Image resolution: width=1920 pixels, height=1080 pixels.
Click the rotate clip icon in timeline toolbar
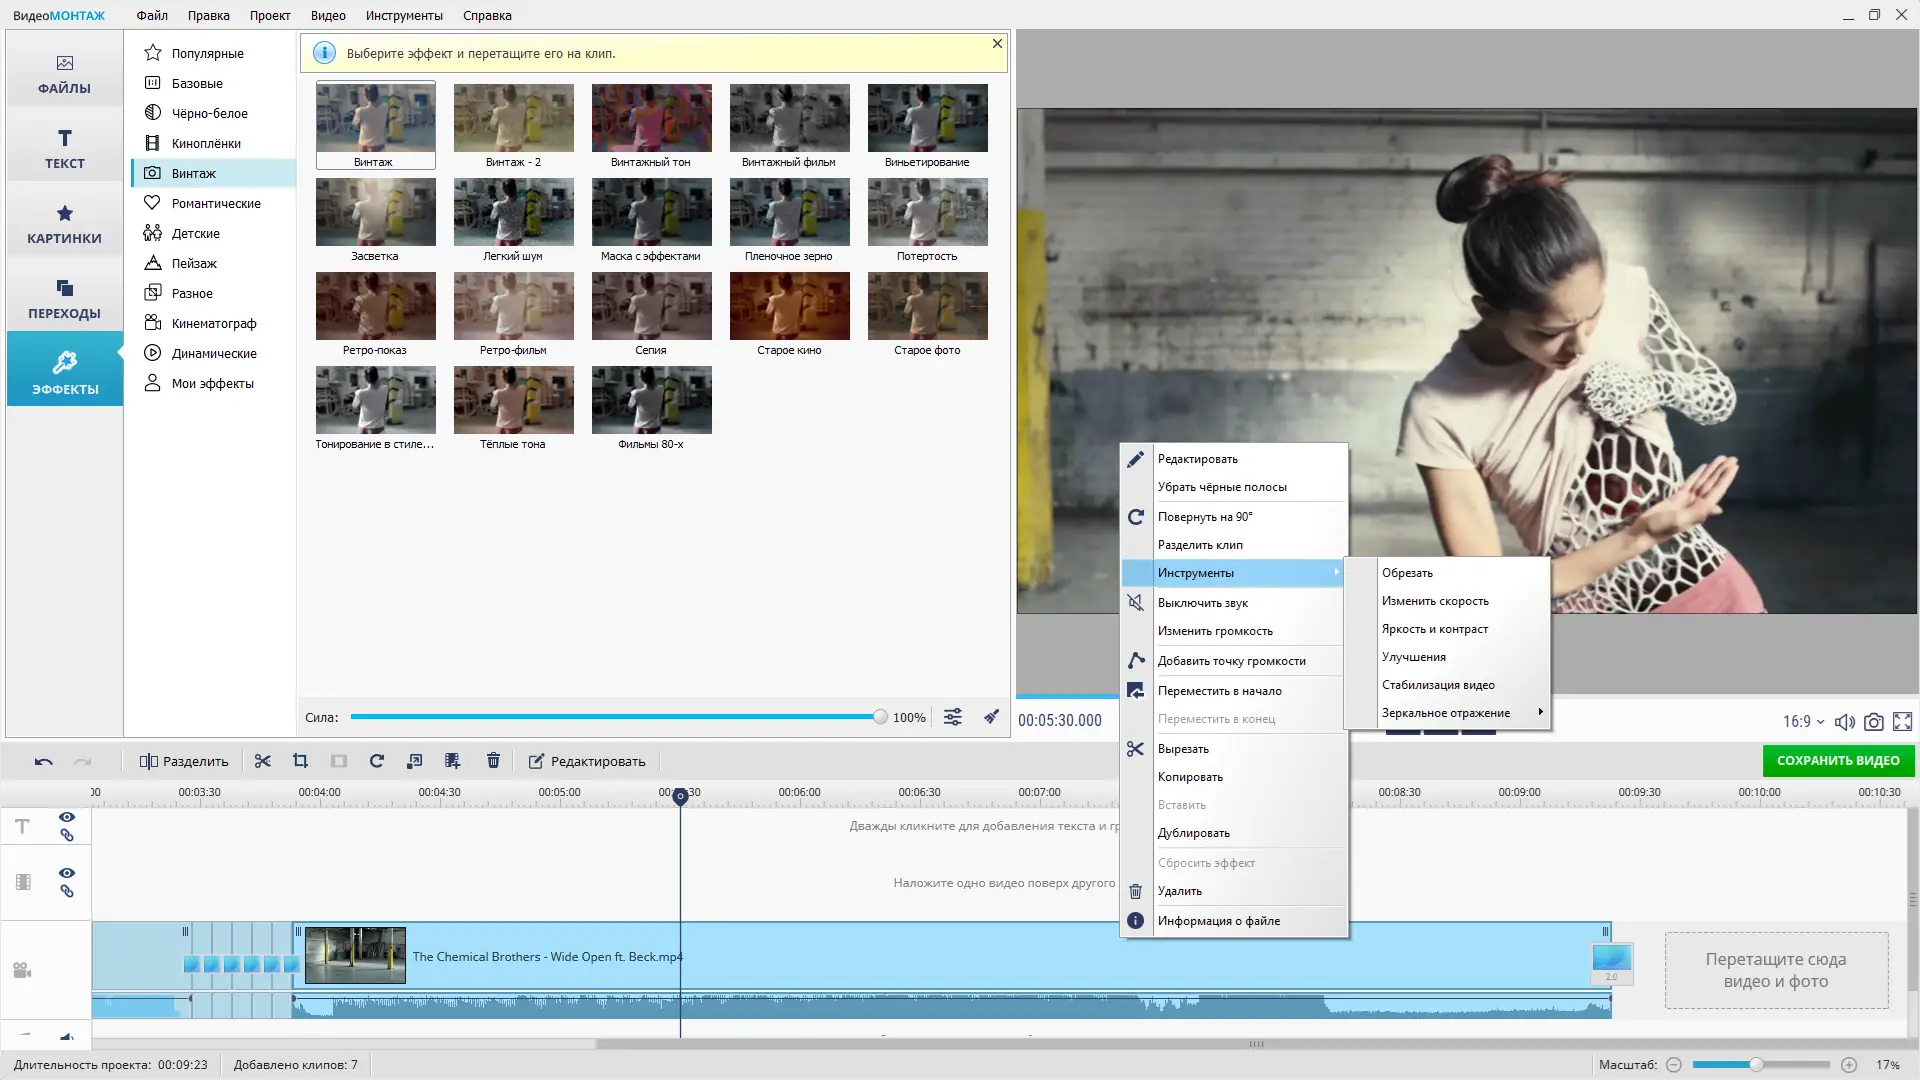[377, 761]
